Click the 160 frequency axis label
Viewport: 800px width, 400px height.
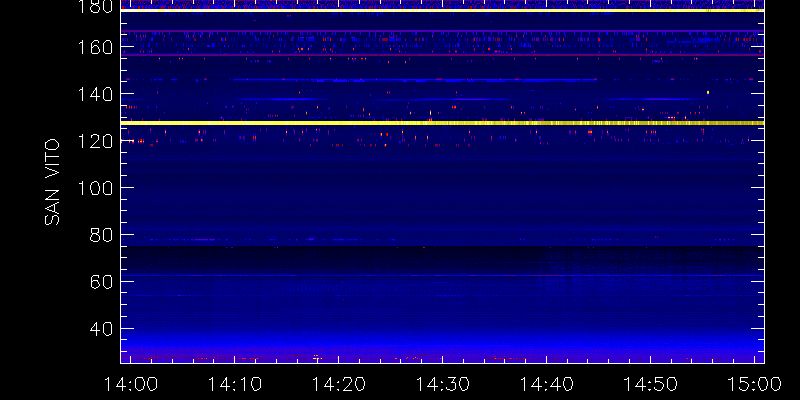(95, 47)
